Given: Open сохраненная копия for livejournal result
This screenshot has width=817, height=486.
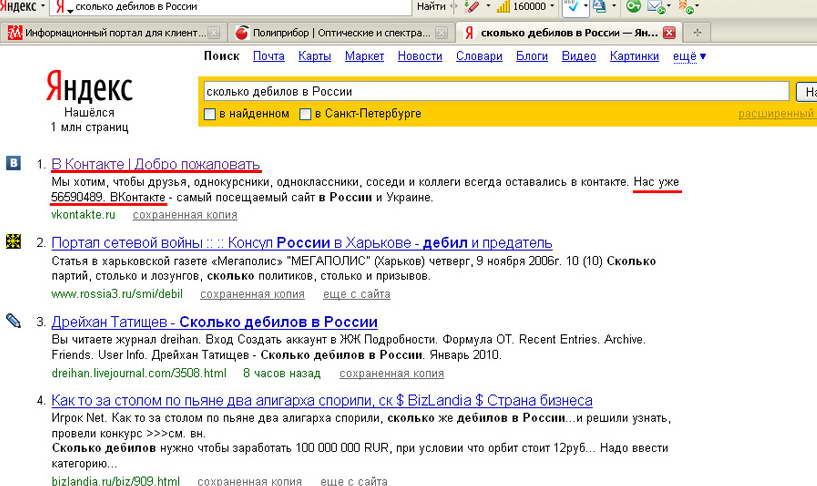Looking at the screenshot, I should click(x=392, y=373).
